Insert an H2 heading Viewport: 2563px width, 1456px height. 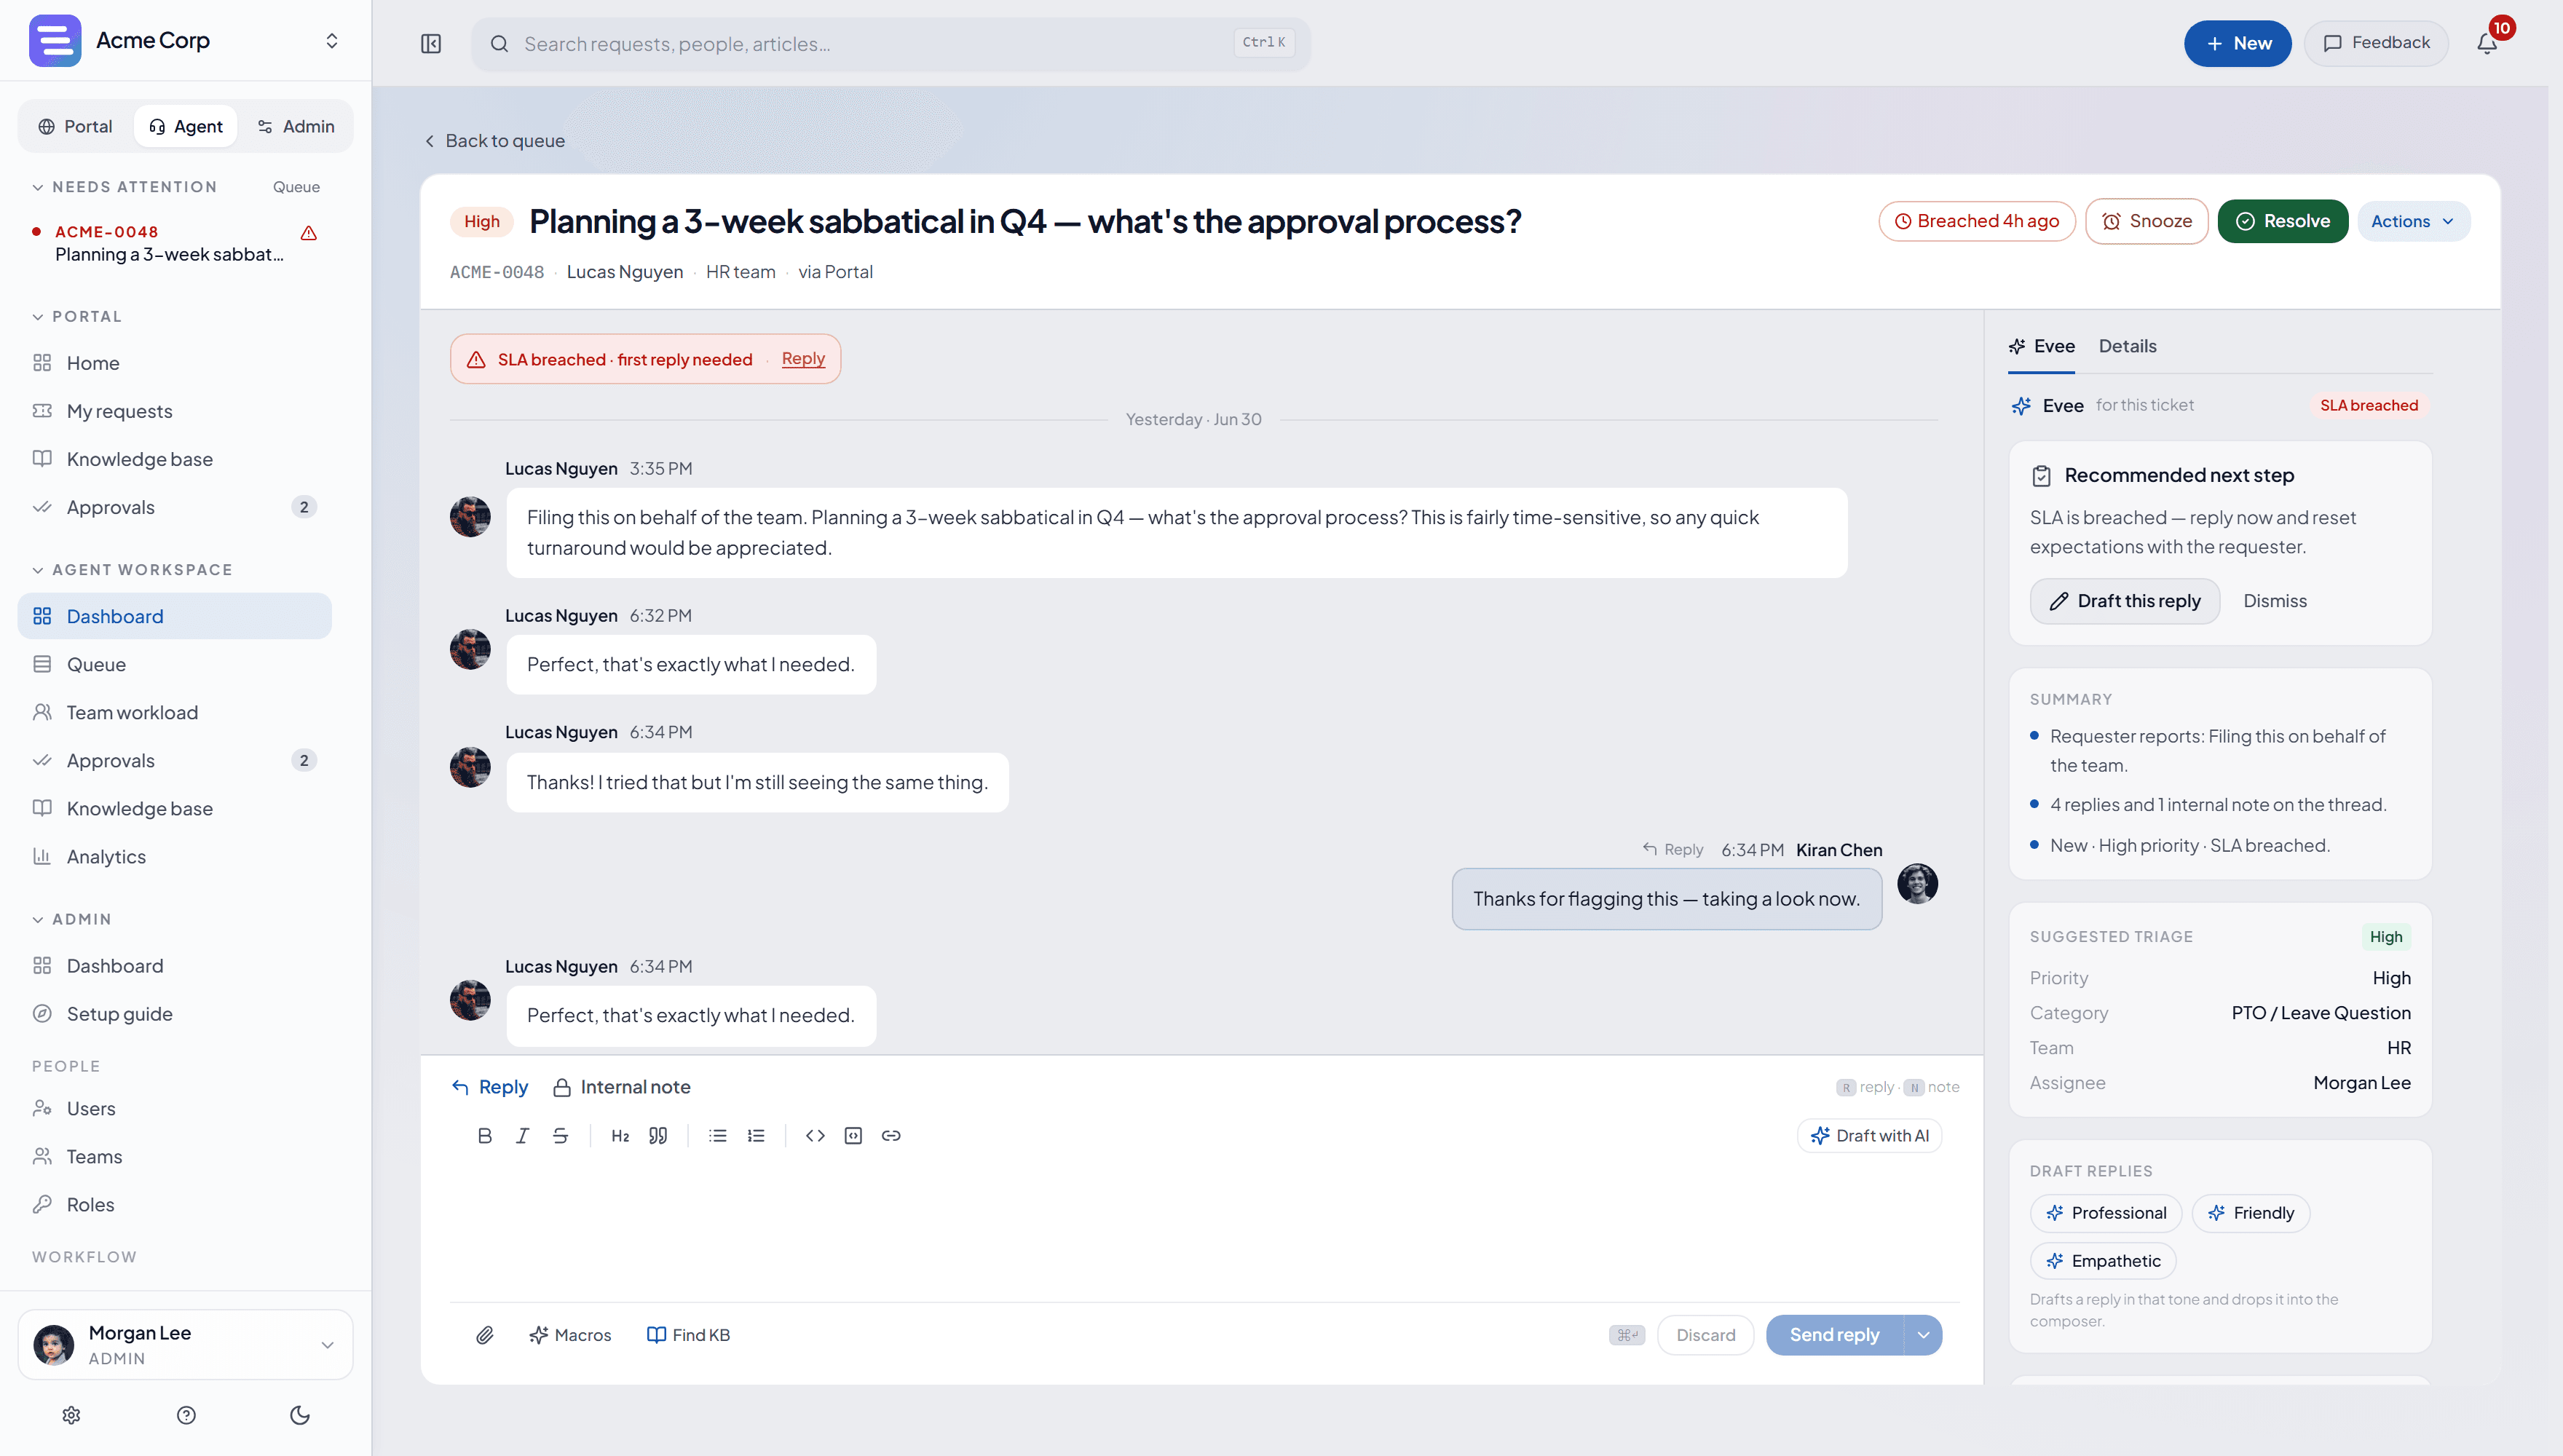[x=620, y=1135]
